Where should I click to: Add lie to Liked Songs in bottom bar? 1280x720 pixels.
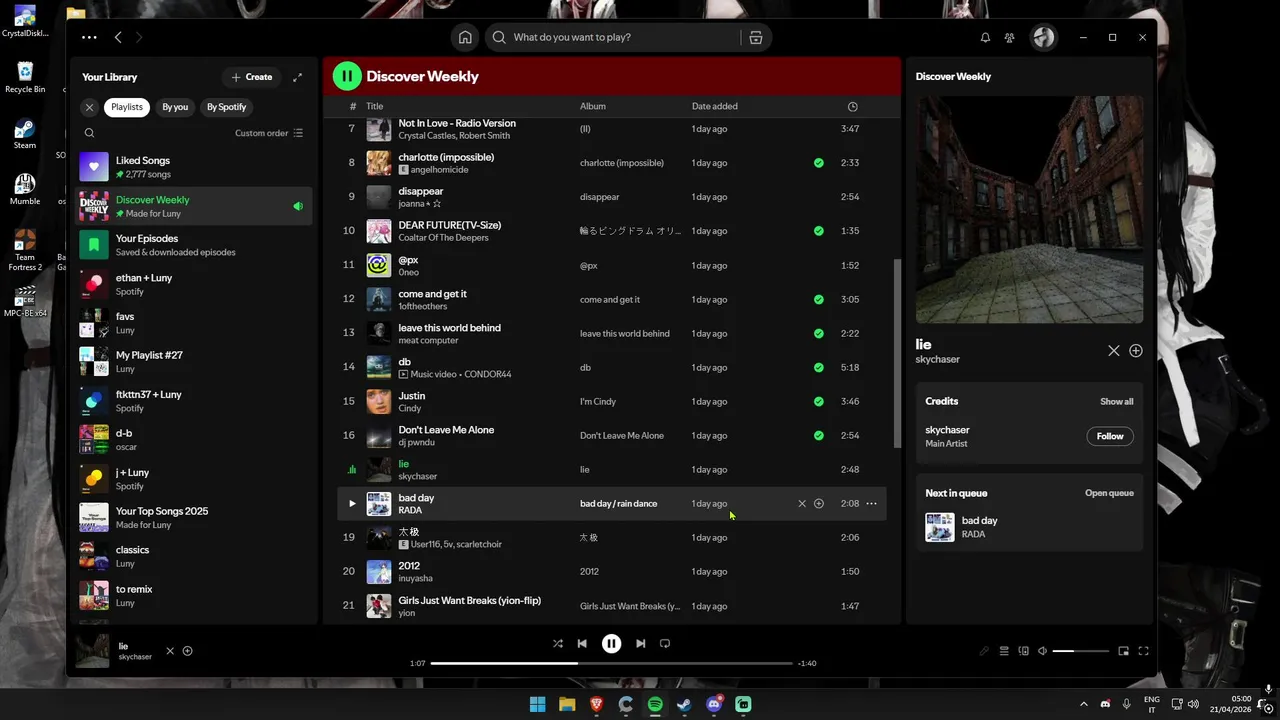click(187, 651)
